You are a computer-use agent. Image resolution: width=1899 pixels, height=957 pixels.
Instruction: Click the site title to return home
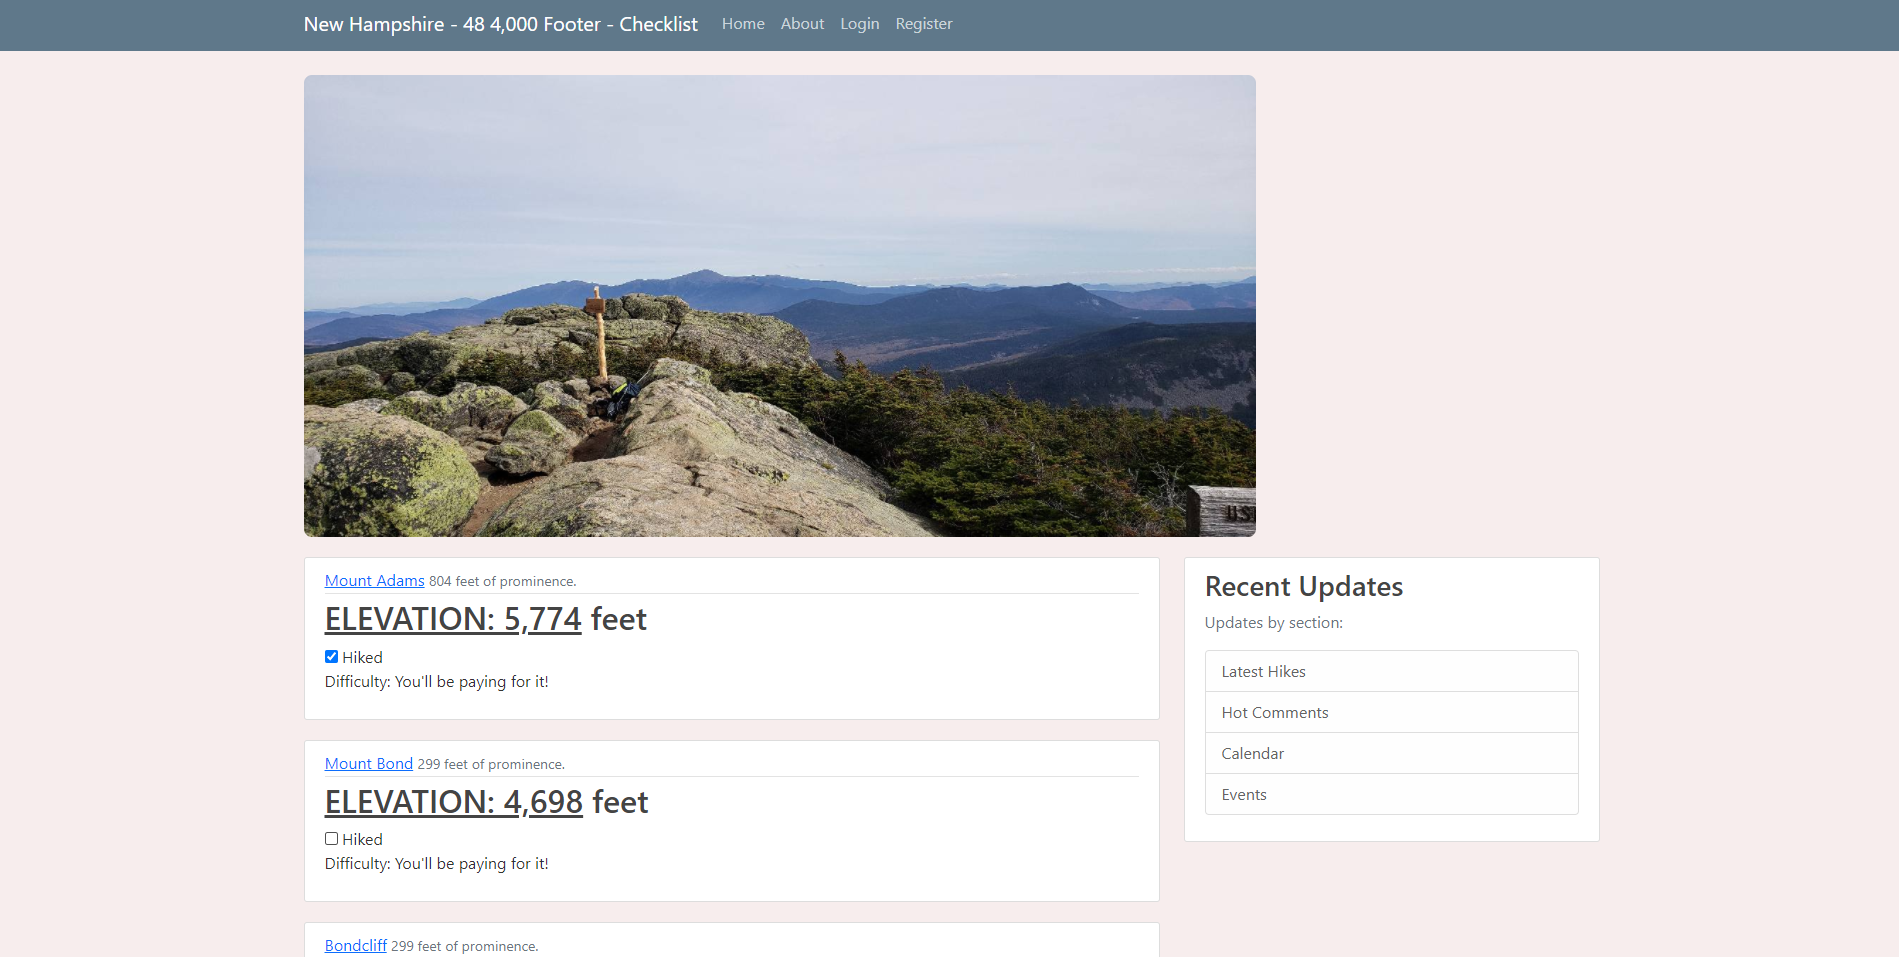(500, 24)
